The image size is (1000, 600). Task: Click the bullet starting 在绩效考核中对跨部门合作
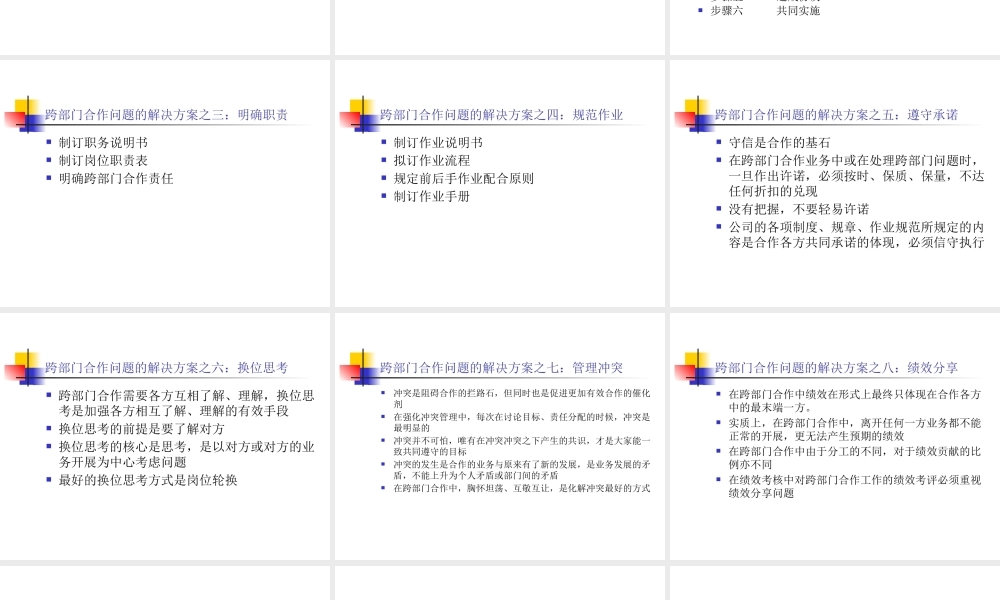tap(855, 487)
